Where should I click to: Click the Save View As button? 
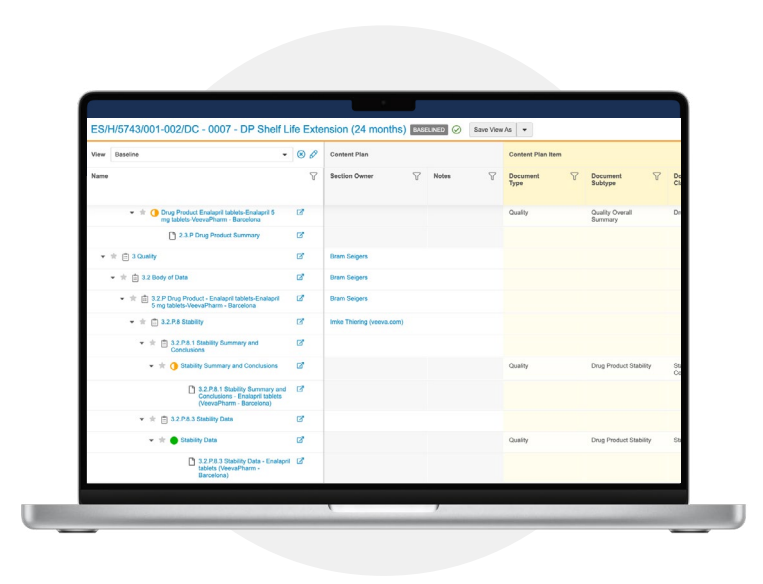pos(492,130)
